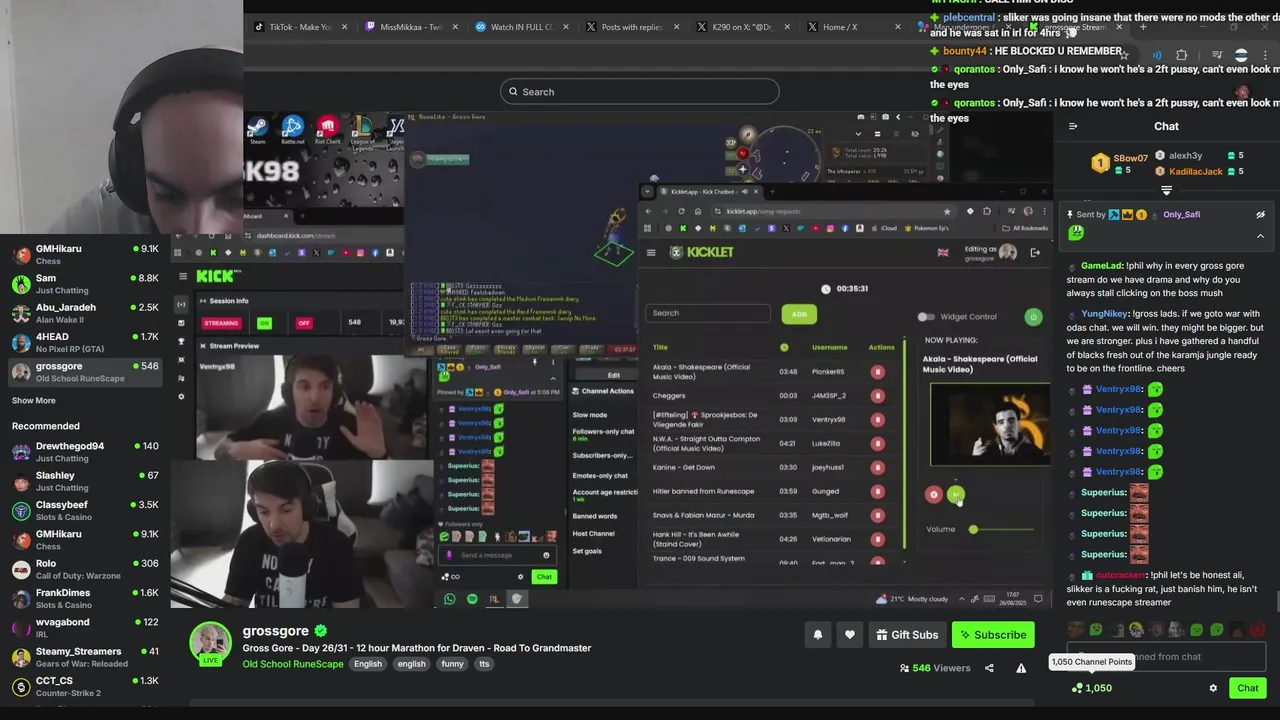Report the stream with warning icon
The width and height of the screenshot is (1280, 720).
tap(1021, 668)
